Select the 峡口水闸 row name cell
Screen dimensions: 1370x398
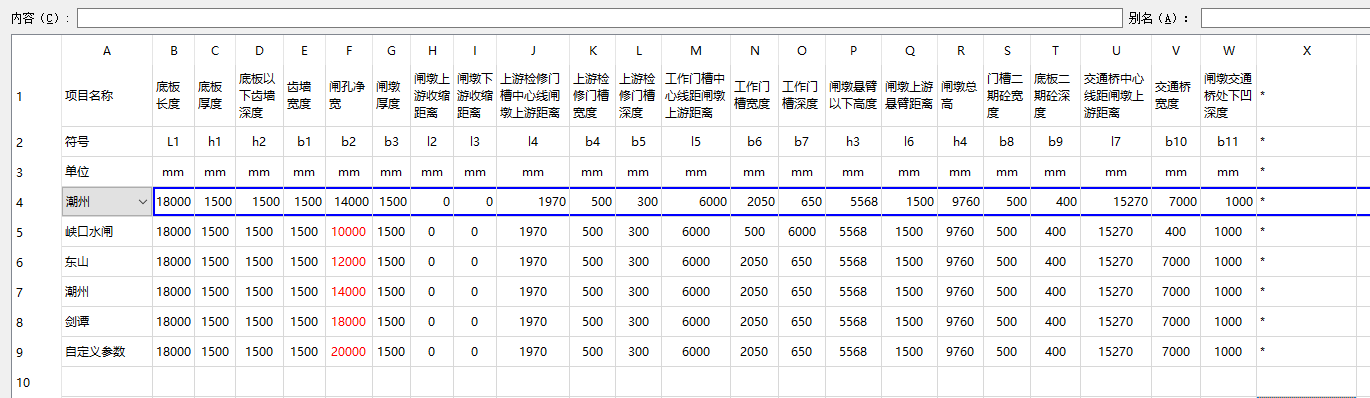(107, 232)
